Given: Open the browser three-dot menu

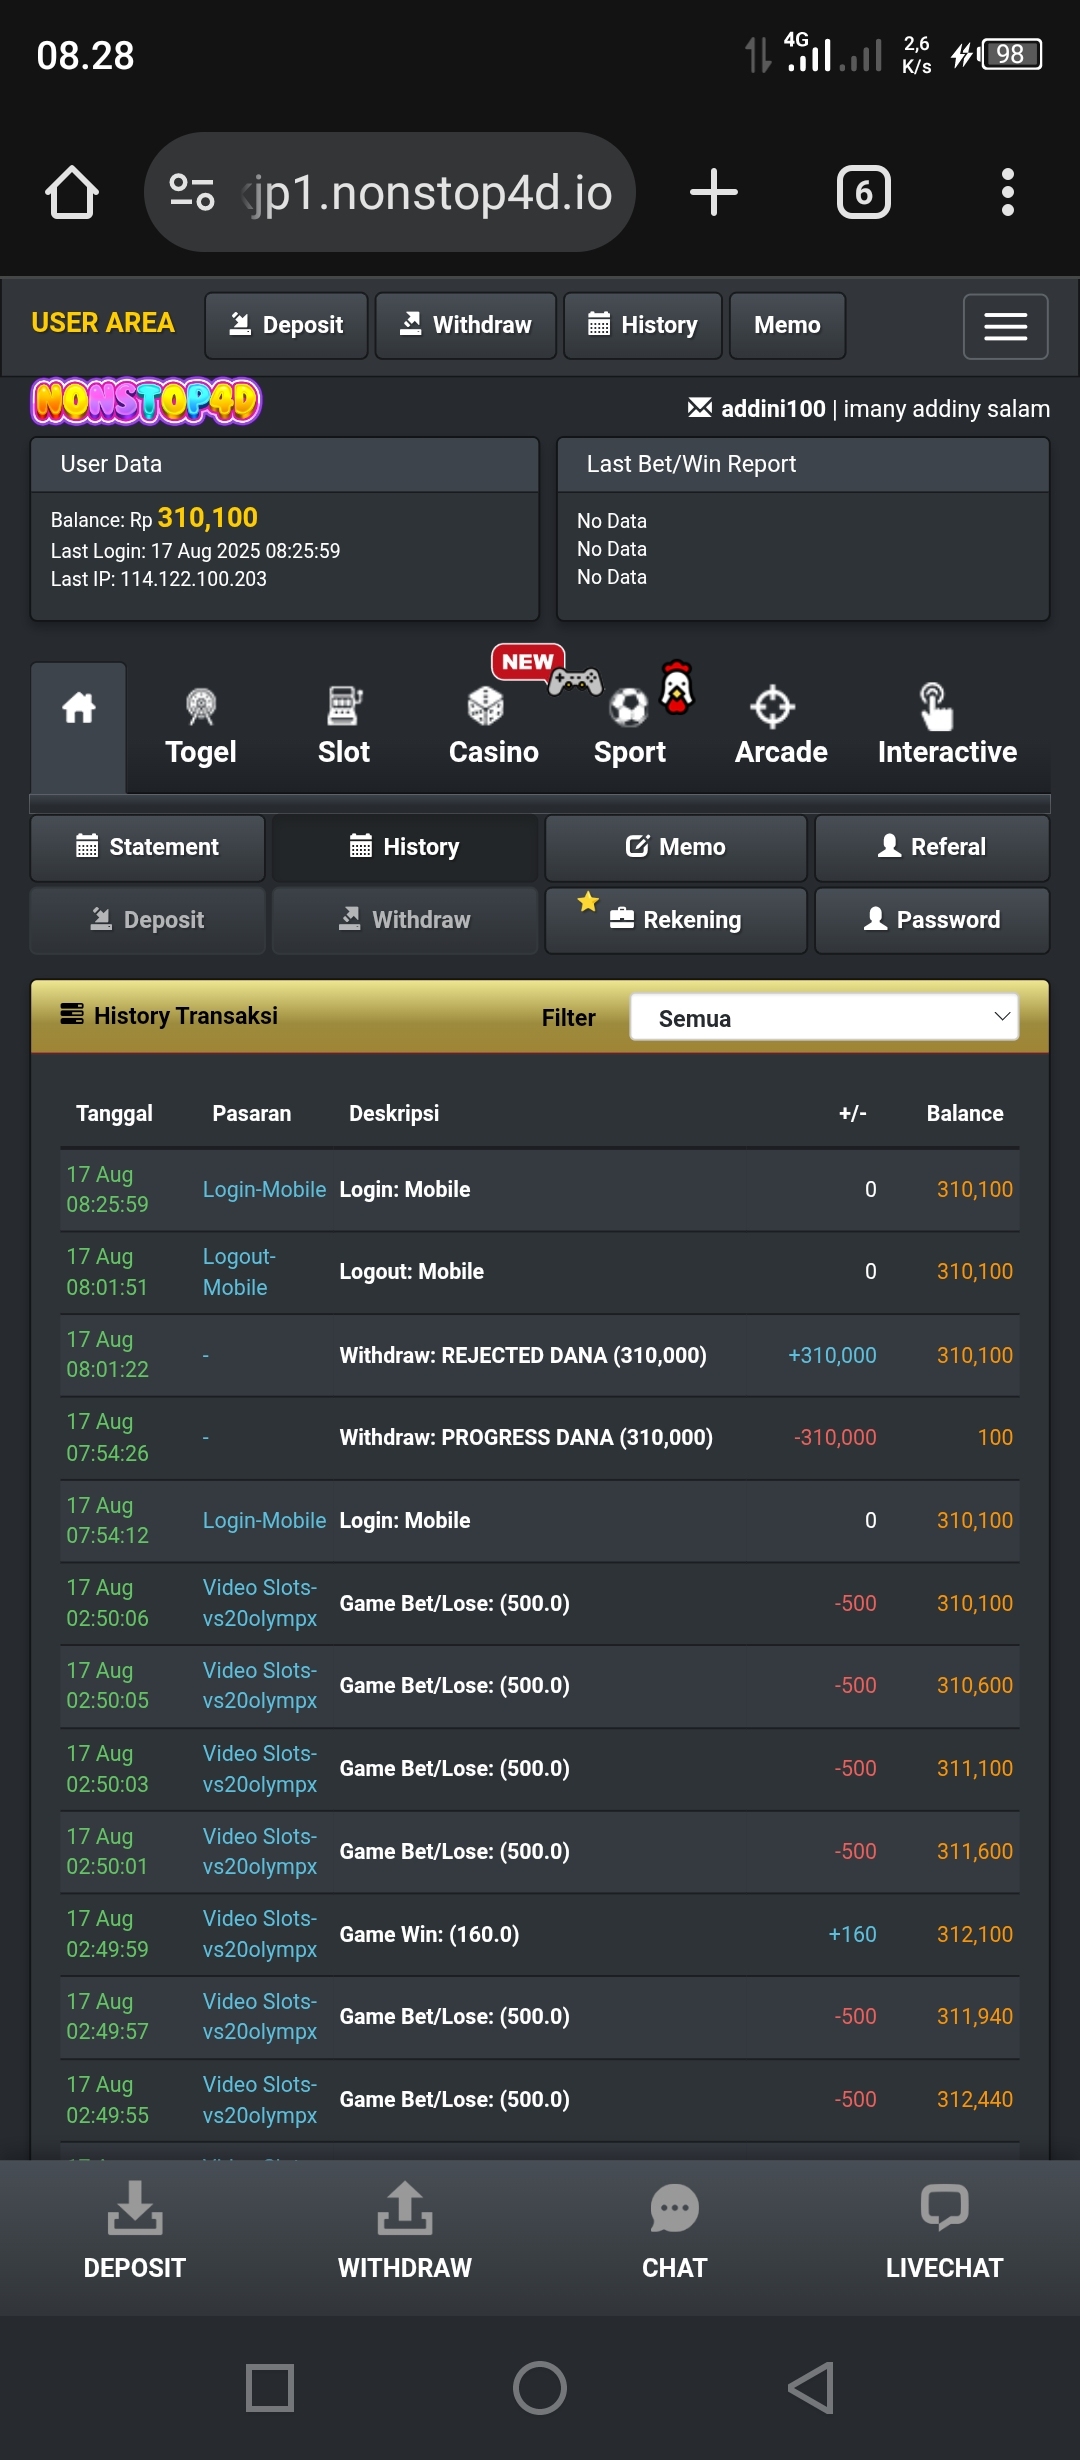Looking at the screenshot, I should (x=1007, y=192).
